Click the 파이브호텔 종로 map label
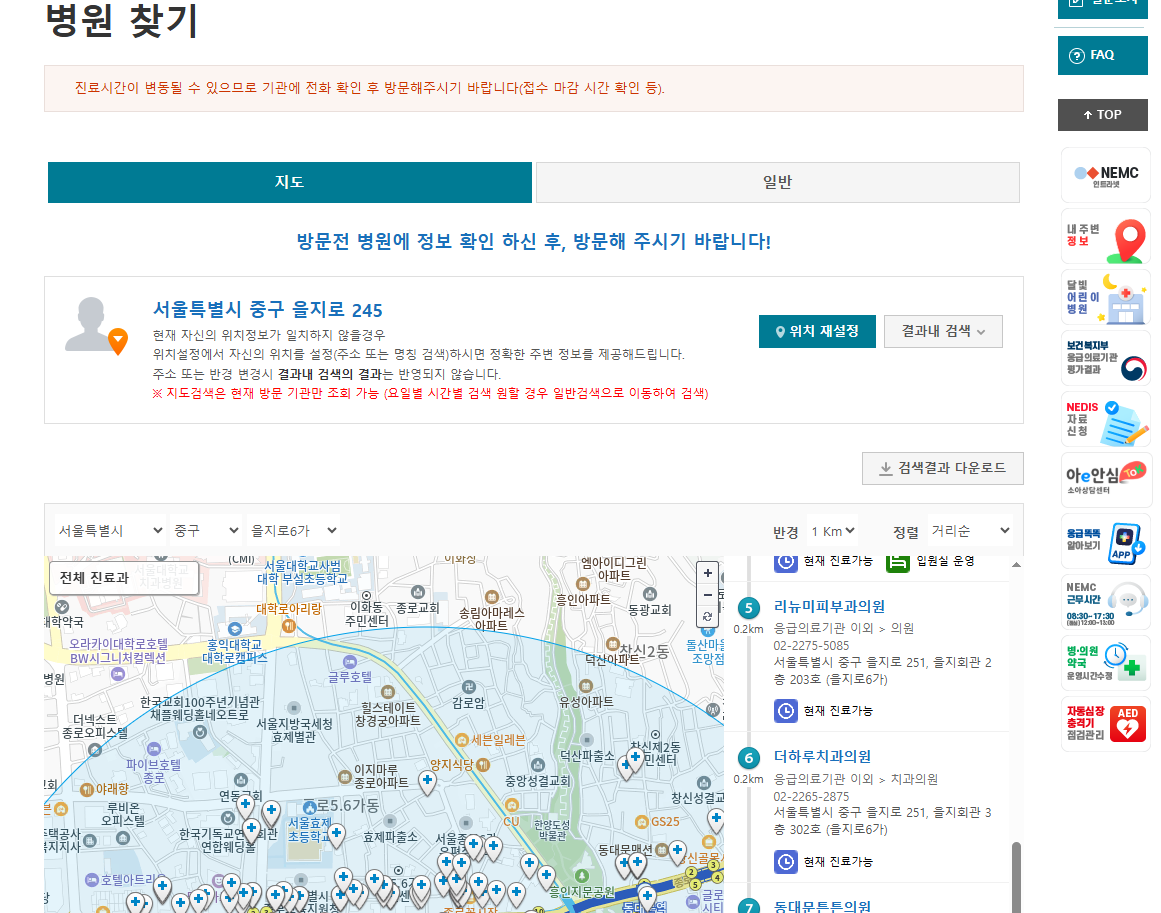1161x913 pixels. point(153,771)
